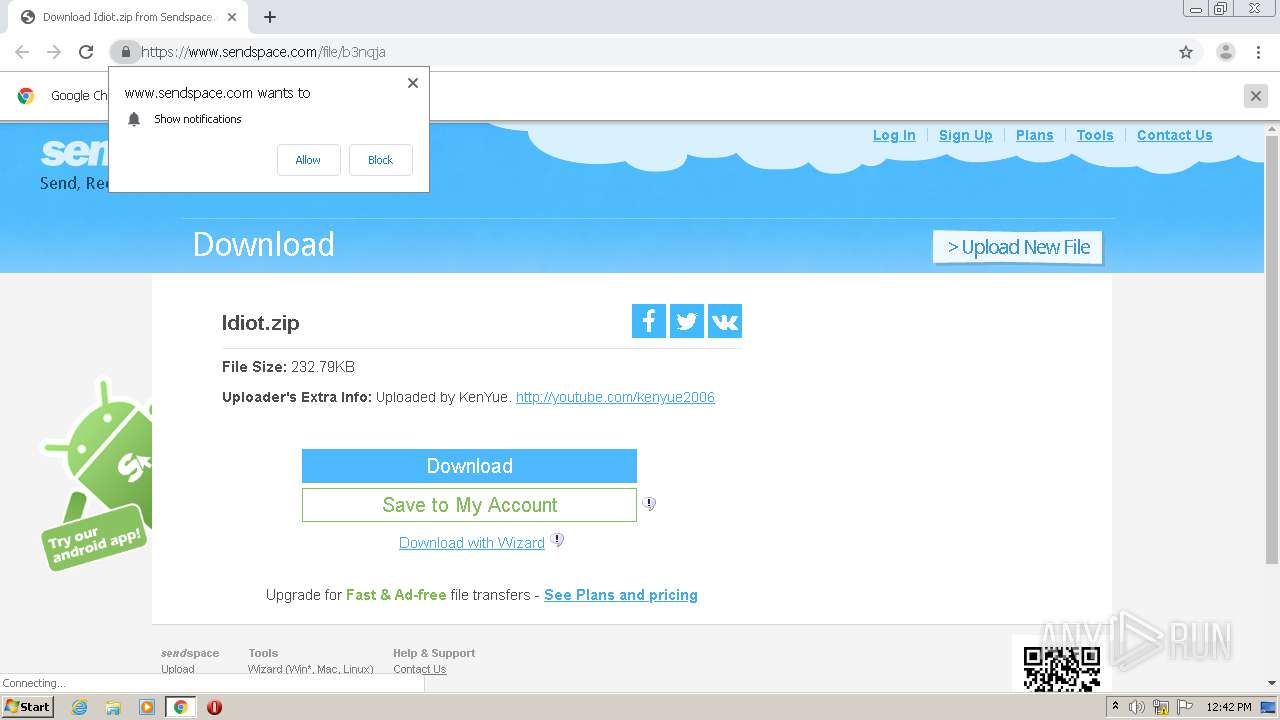The image size is (1280, 720).
Task: Select the Idiot.zip file name text
Action: tap(261, 323)
